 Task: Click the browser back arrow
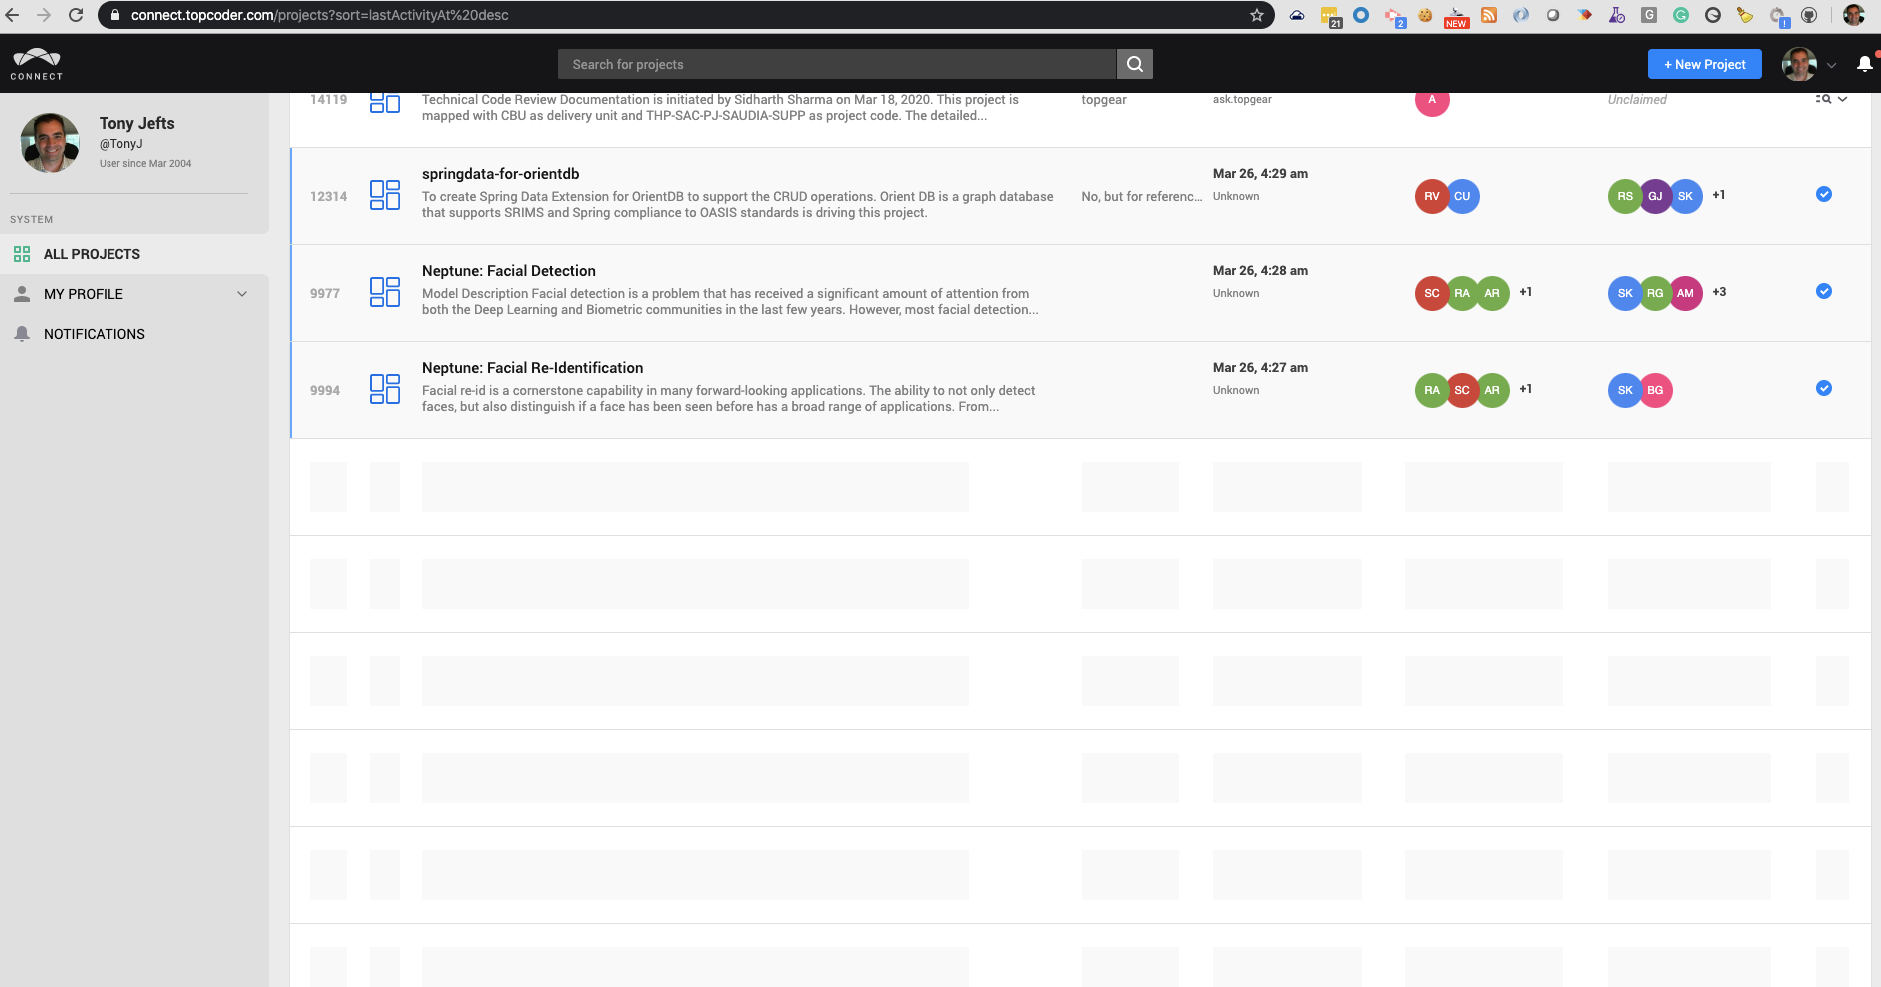[x=12, y=15]
